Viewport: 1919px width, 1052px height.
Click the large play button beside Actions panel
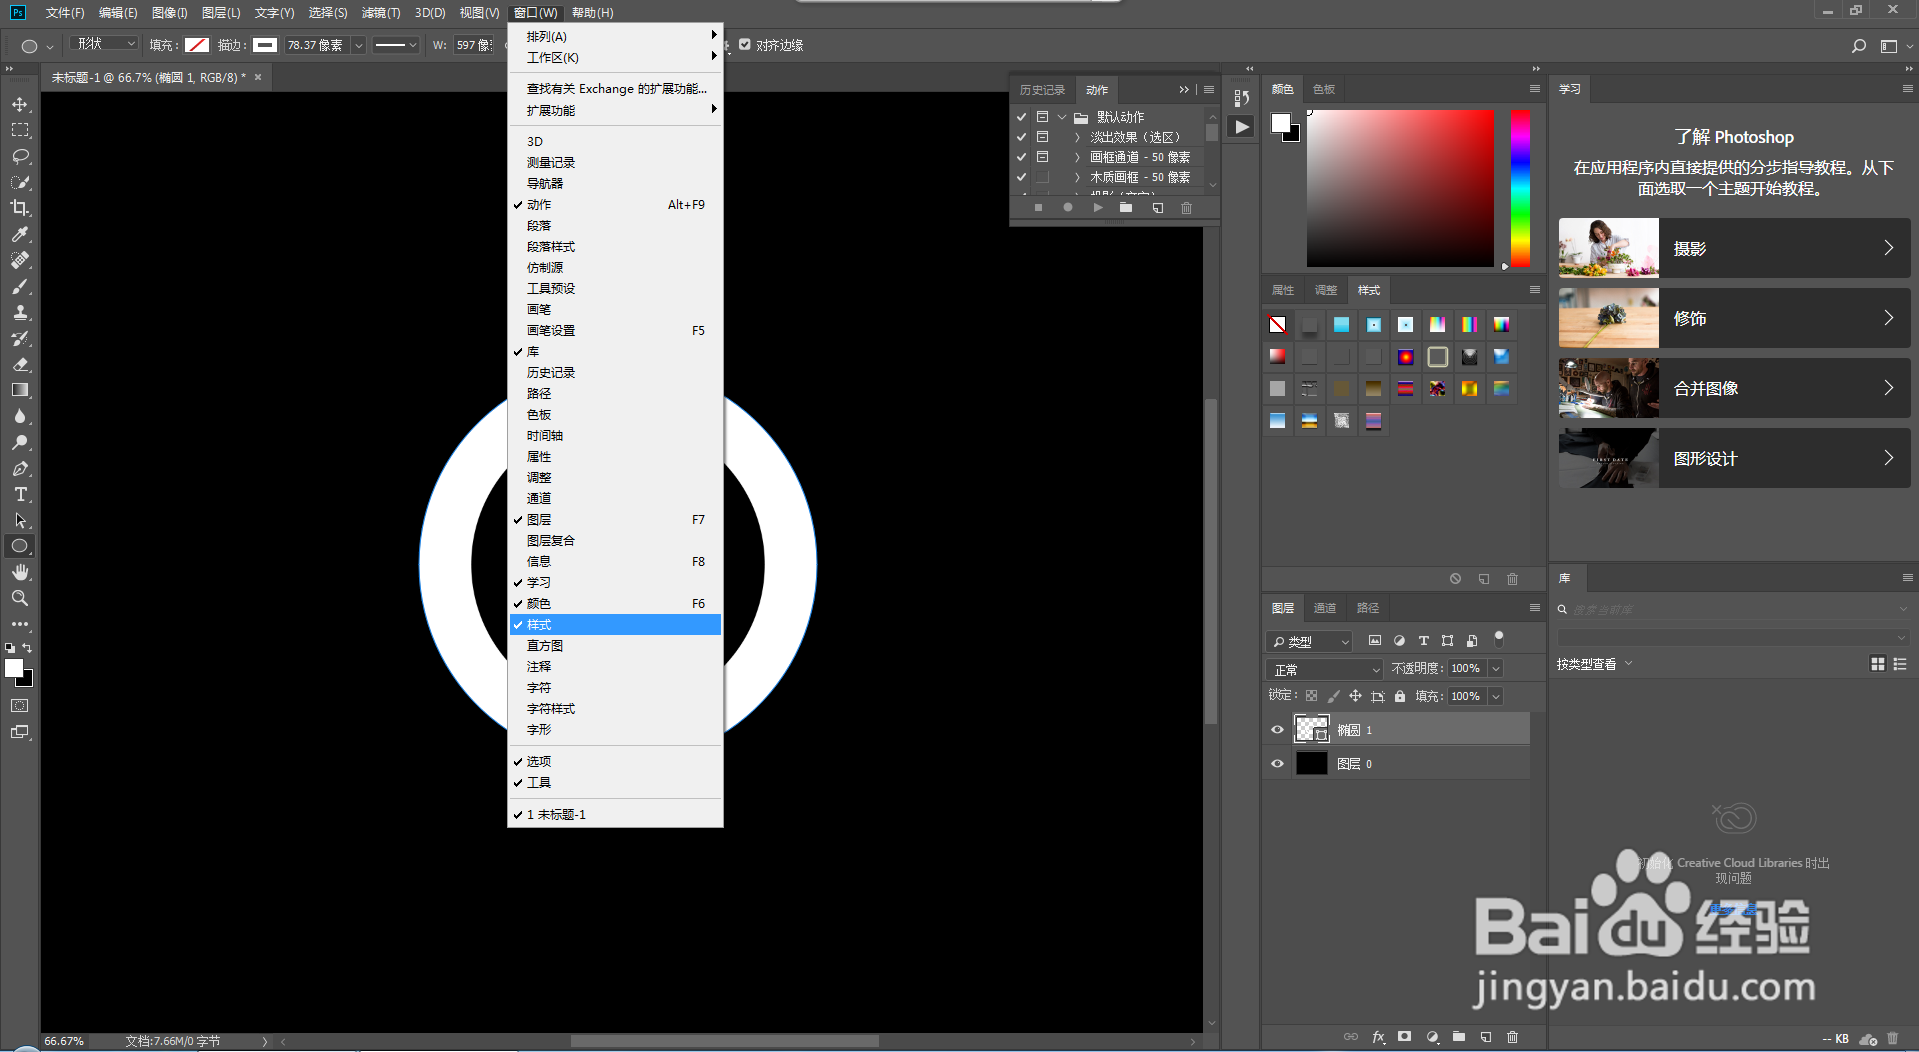point(1241,127)
